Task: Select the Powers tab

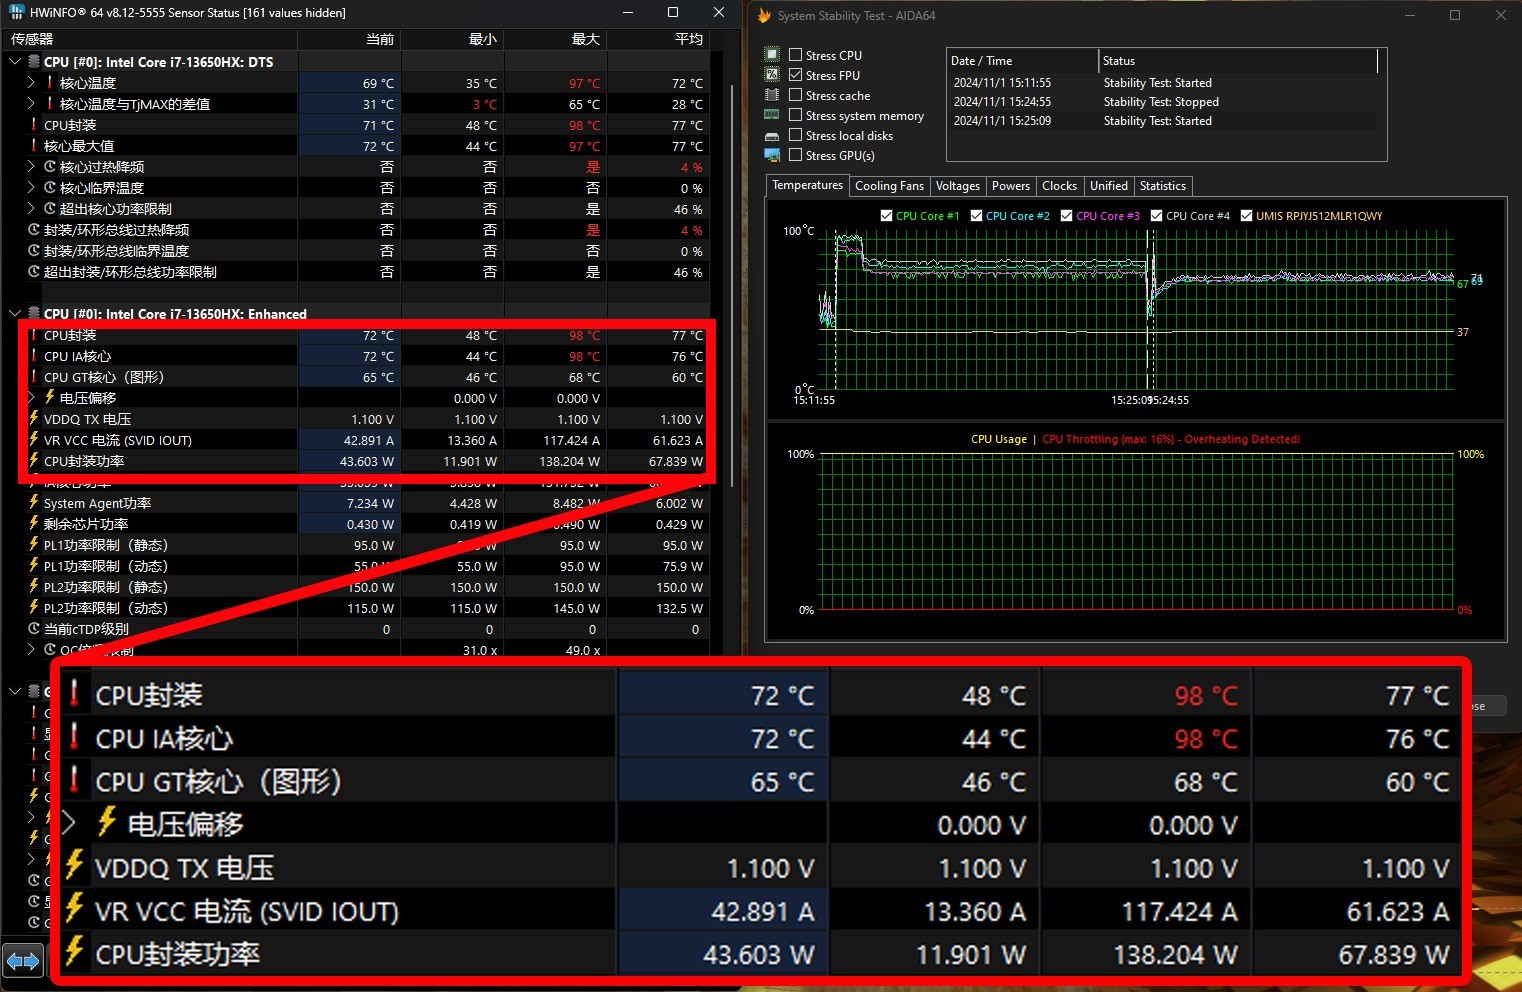Action: tap(1011, 186)
